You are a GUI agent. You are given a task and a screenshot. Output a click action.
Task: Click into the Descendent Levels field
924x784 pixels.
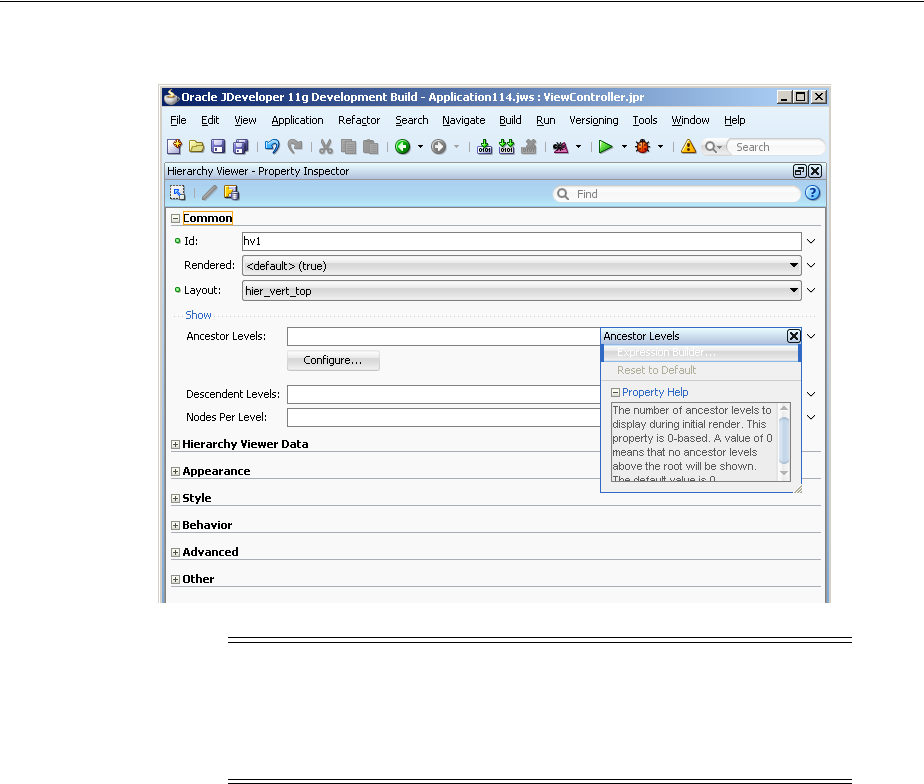pyautogui.click(x=444, y=394)
